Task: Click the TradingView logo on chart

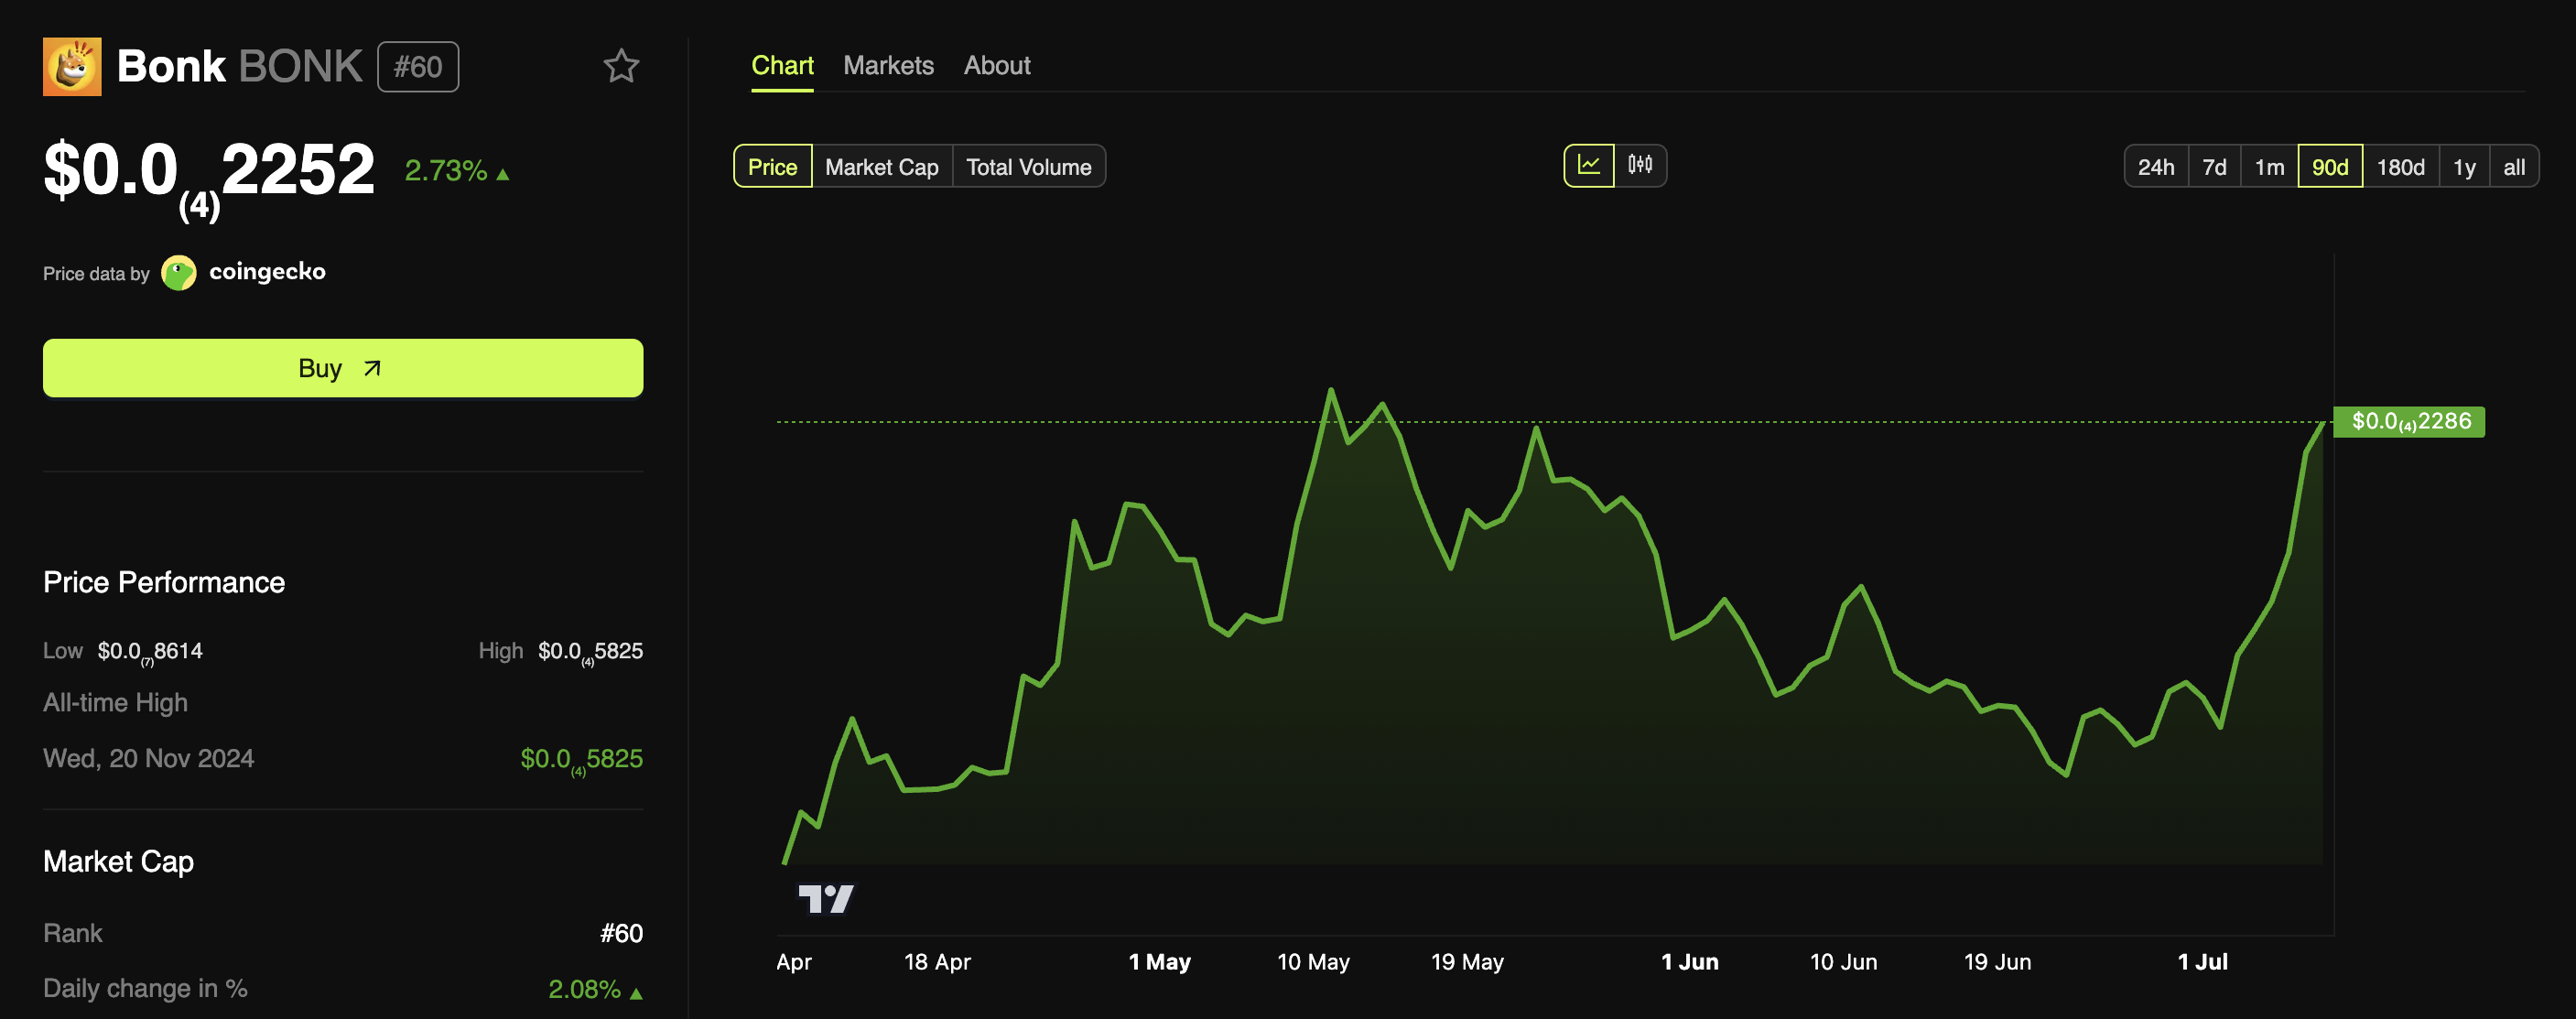Action: point(826,898)
